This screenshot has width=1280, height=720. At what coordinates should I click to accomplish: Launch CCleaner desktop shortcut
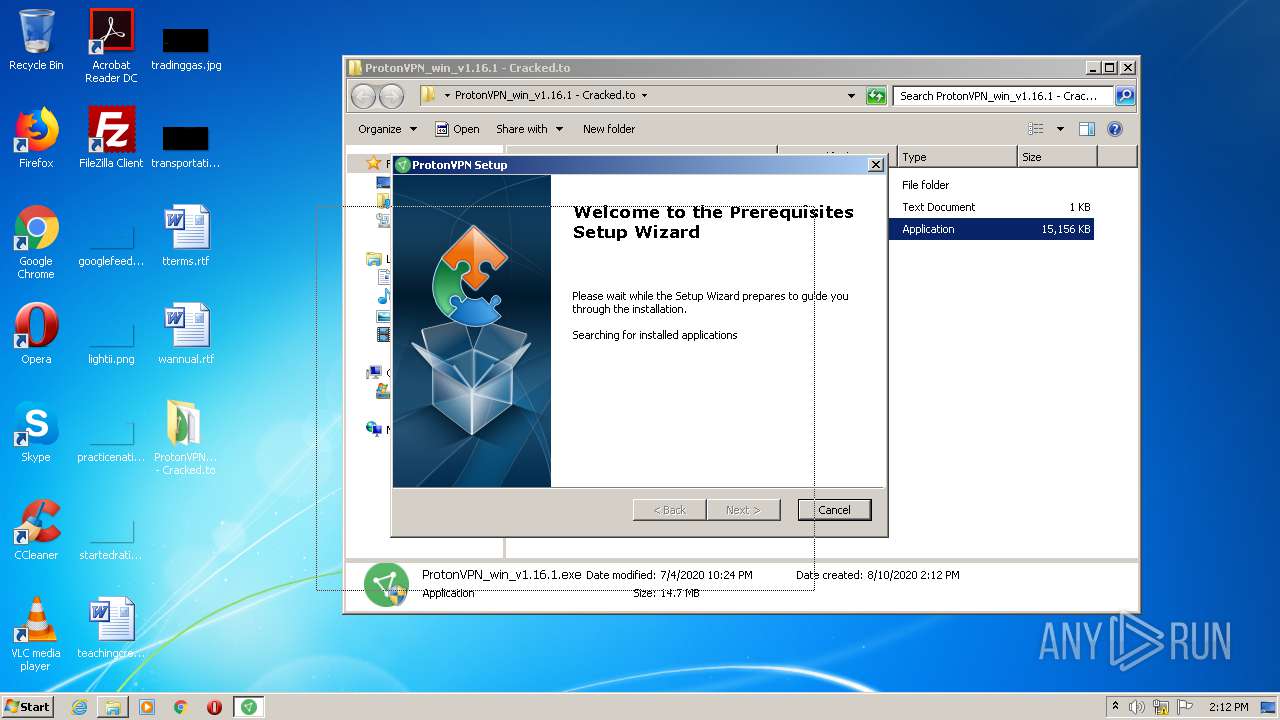[x=36, y=530]
